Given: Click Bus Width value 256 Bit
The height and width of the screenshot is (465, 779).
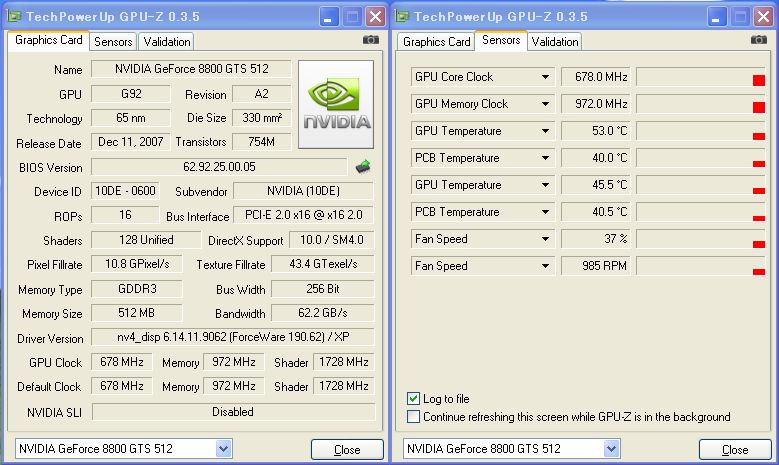Looking at the screenshot, I should coord(323,289).
